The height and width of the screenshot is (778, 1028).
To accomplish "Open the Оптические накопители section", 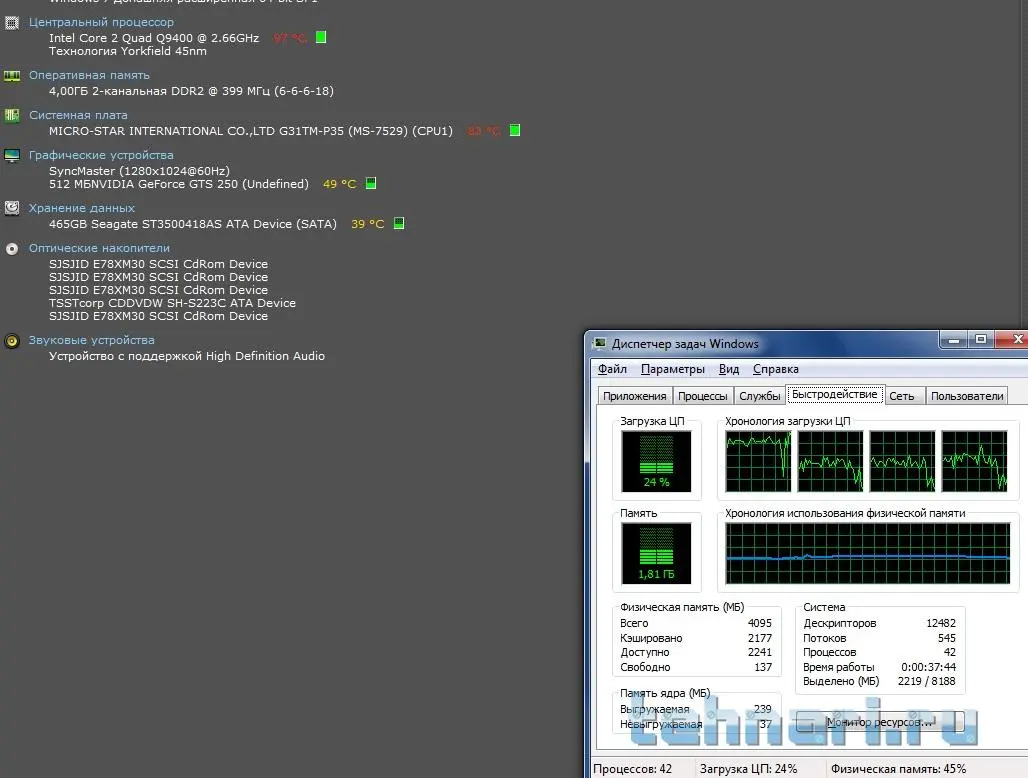I will pyautogui.click(x=99, y=248).
